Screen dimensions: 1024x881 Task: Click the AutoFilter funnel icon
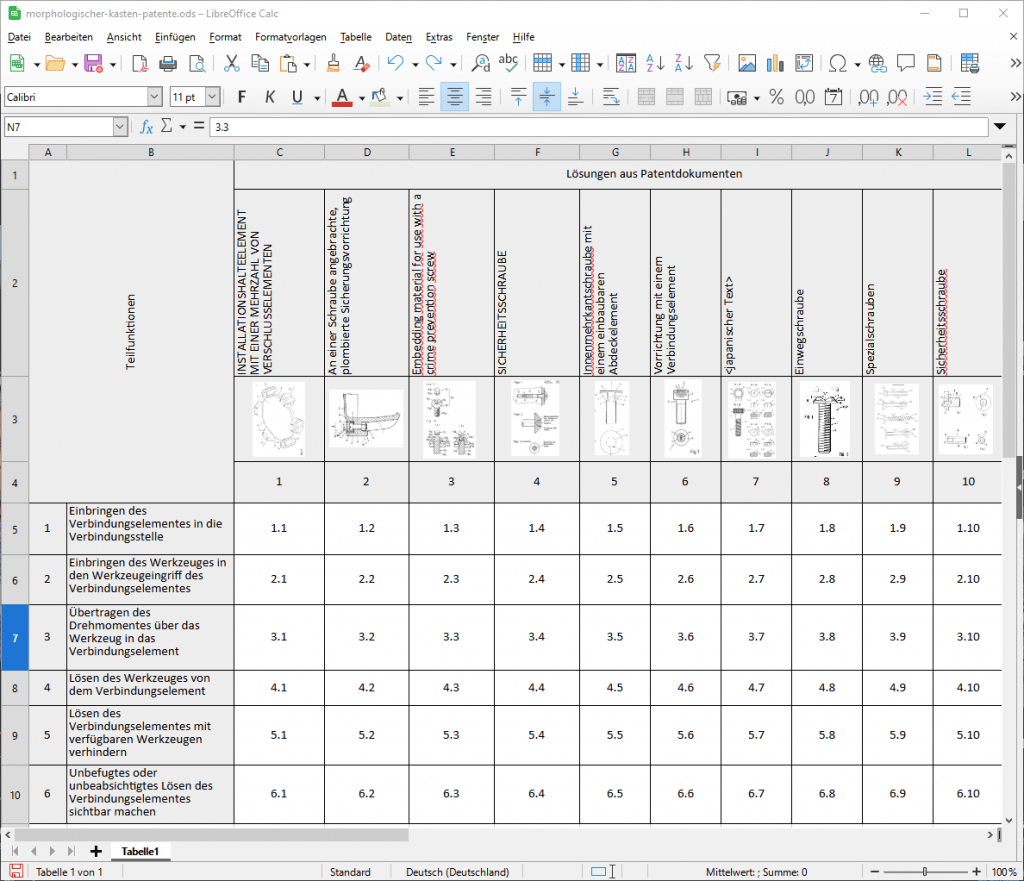(x=712, y=63)
